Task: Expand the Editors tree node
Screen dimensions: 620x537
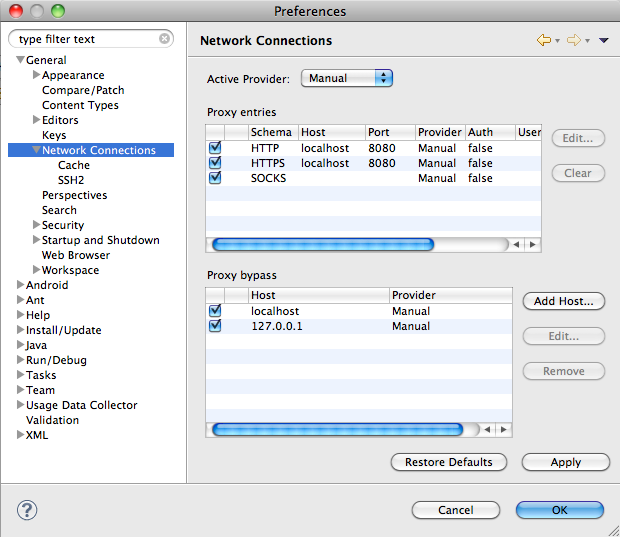Action: (36, 119)
